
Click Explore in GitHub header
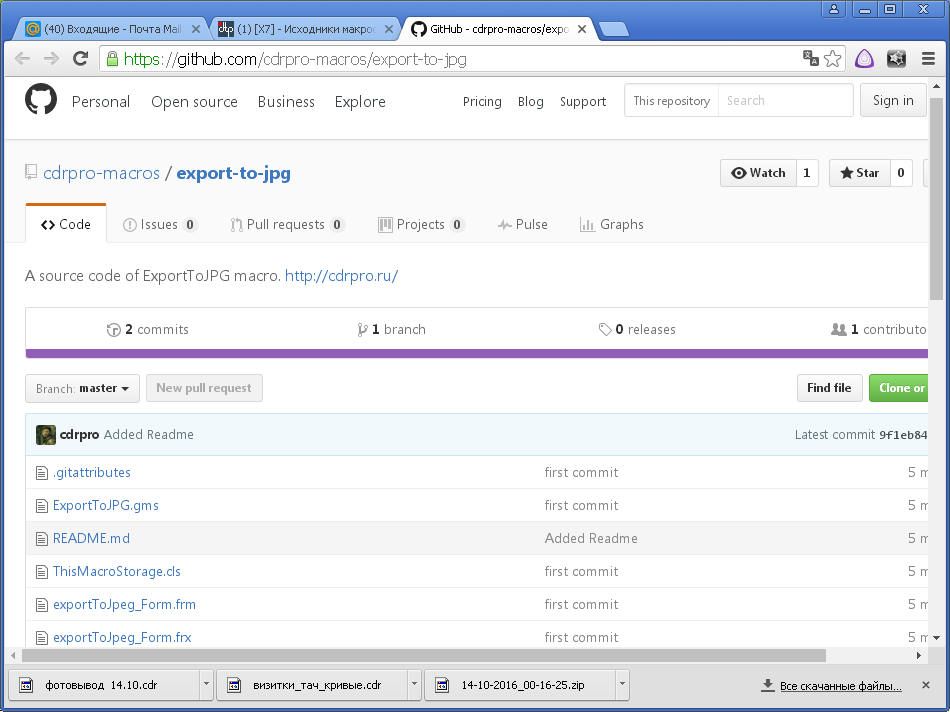(x=360, y=102)
